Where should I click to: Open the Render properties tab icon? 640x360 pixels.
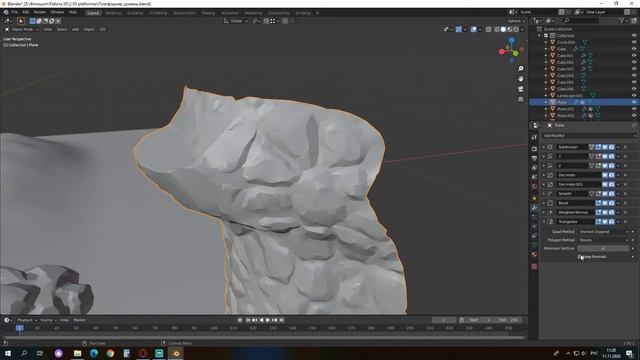534,149
